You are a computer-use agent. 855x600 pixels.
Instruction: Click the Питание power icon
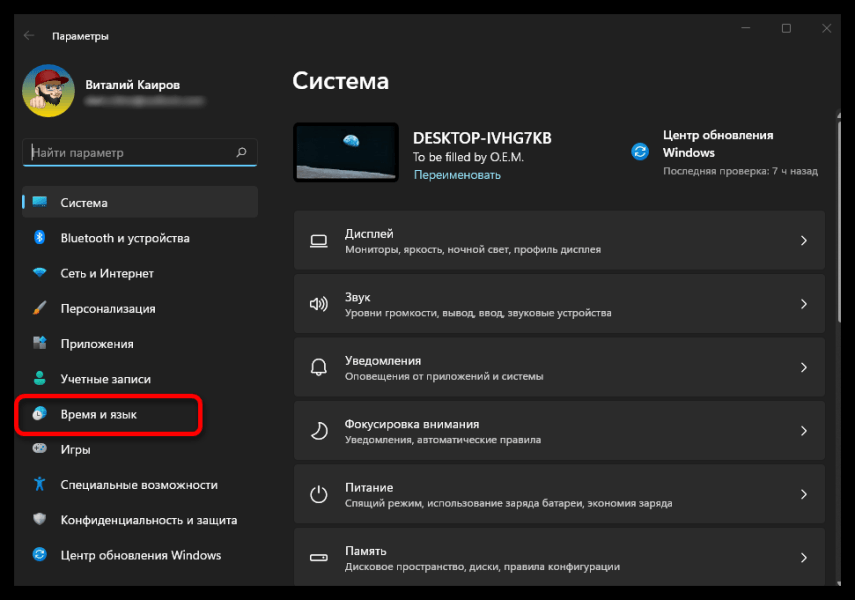point(318,494)
